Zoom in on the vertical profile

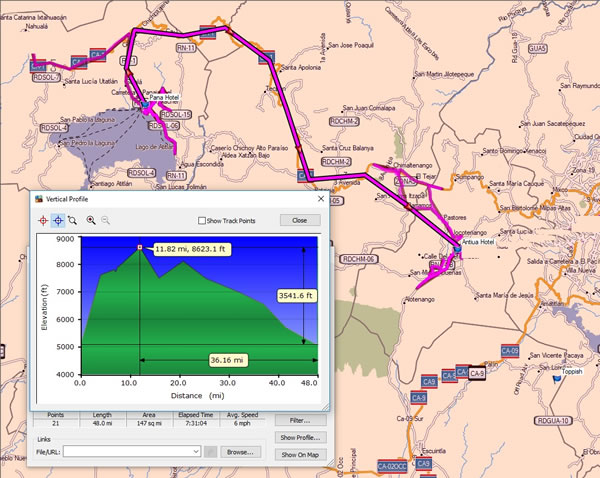click(x=91, y=220)
